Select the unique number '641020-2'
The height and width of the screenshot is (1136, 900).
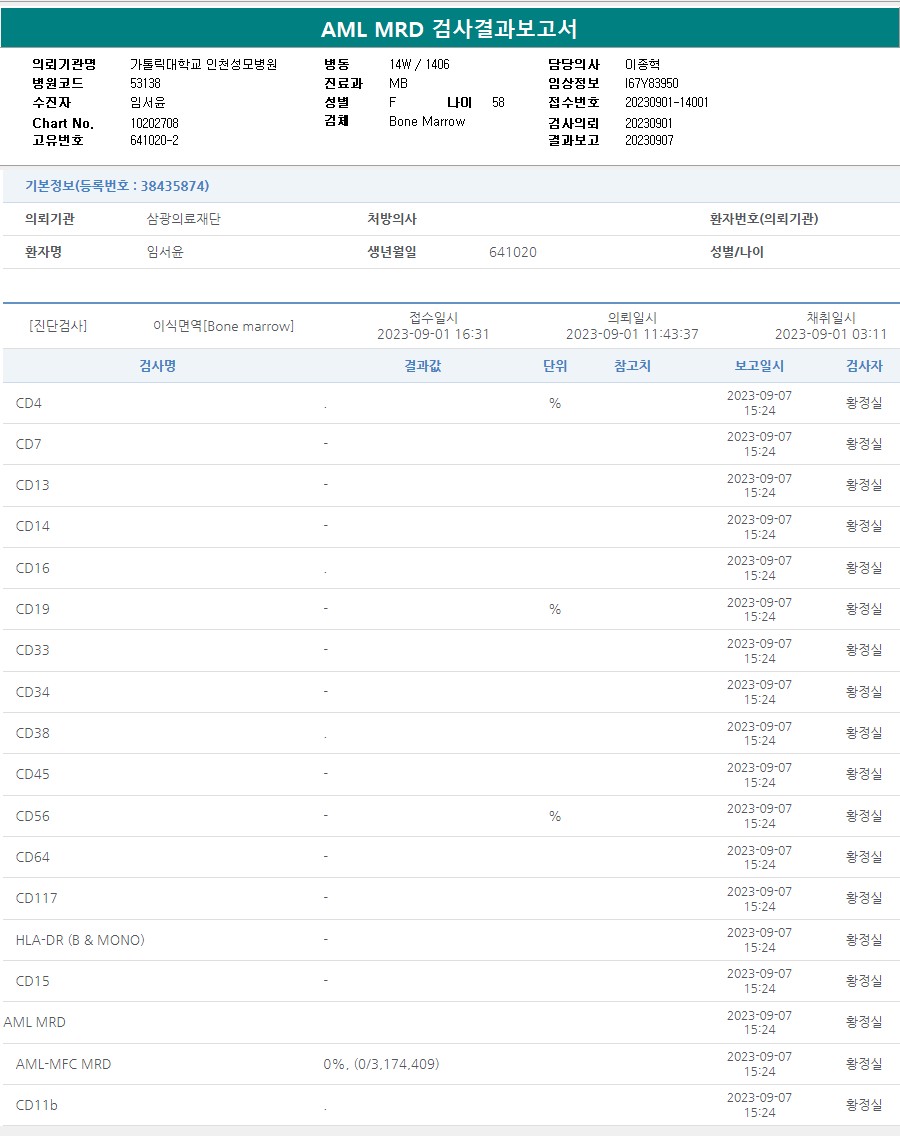click(154, 141)
